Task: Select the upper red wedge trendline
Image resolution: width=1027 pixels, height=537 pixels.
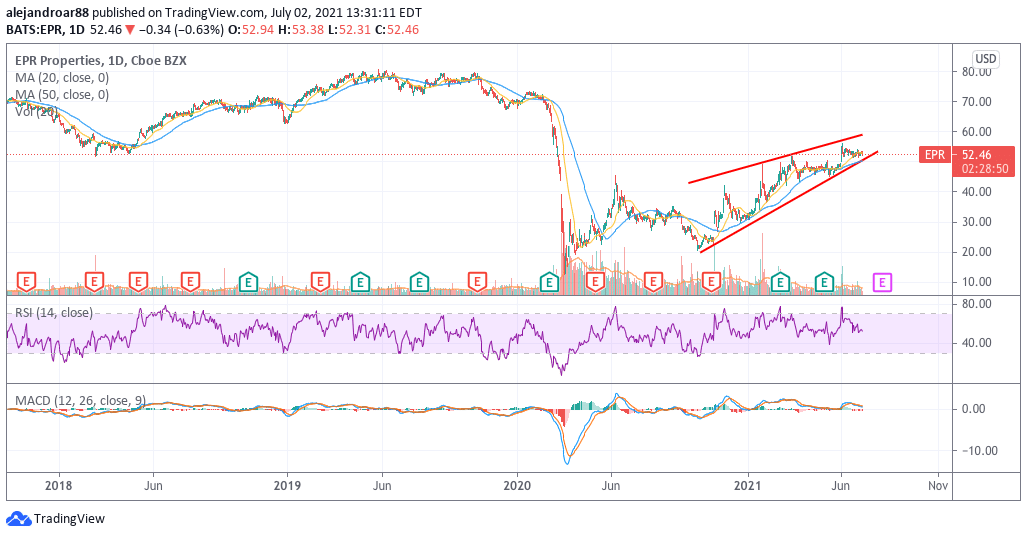Action: (x=775, y=158)
